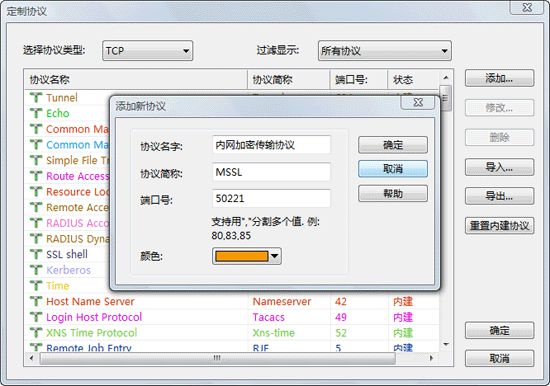The image size is (550, 386).
Task: Click the 端口号 50221 input field
Action: pos(271,199)
